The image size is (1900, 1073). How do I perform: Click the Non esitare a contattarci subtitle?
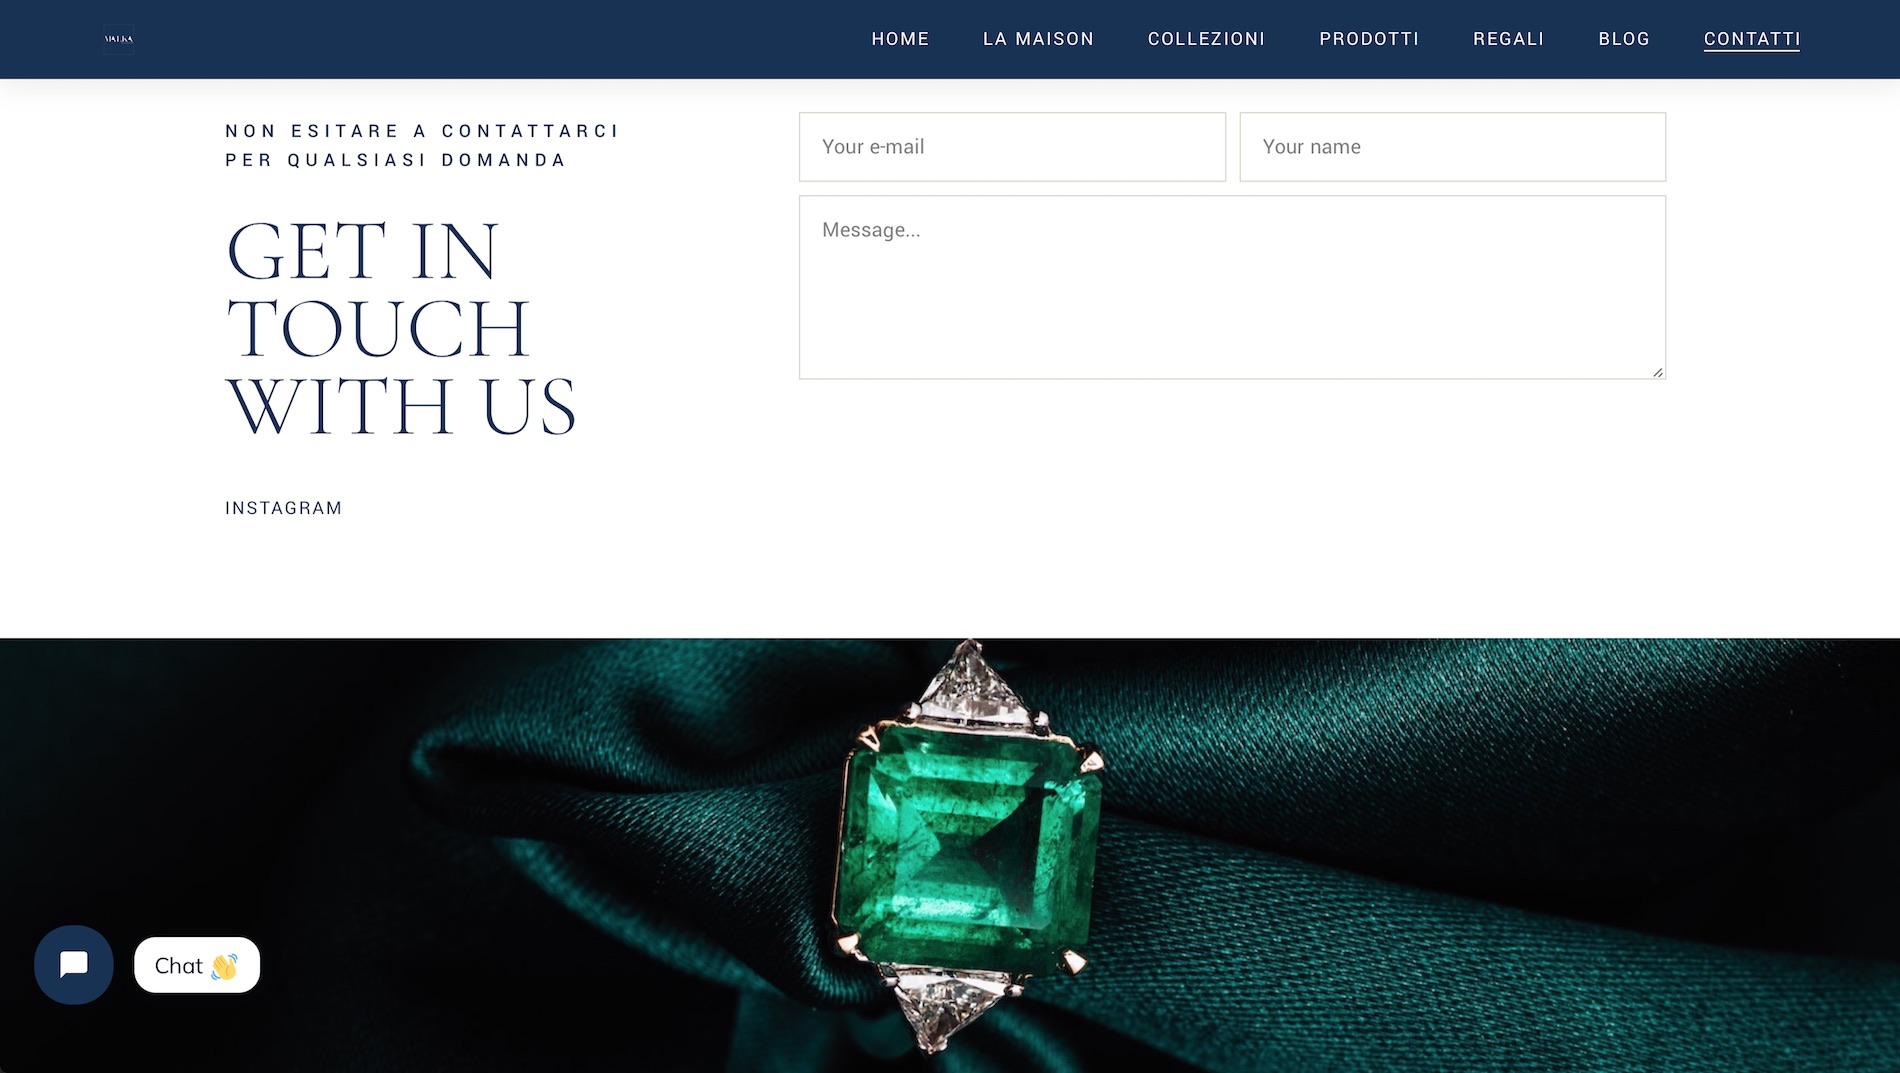coord(422,145)
